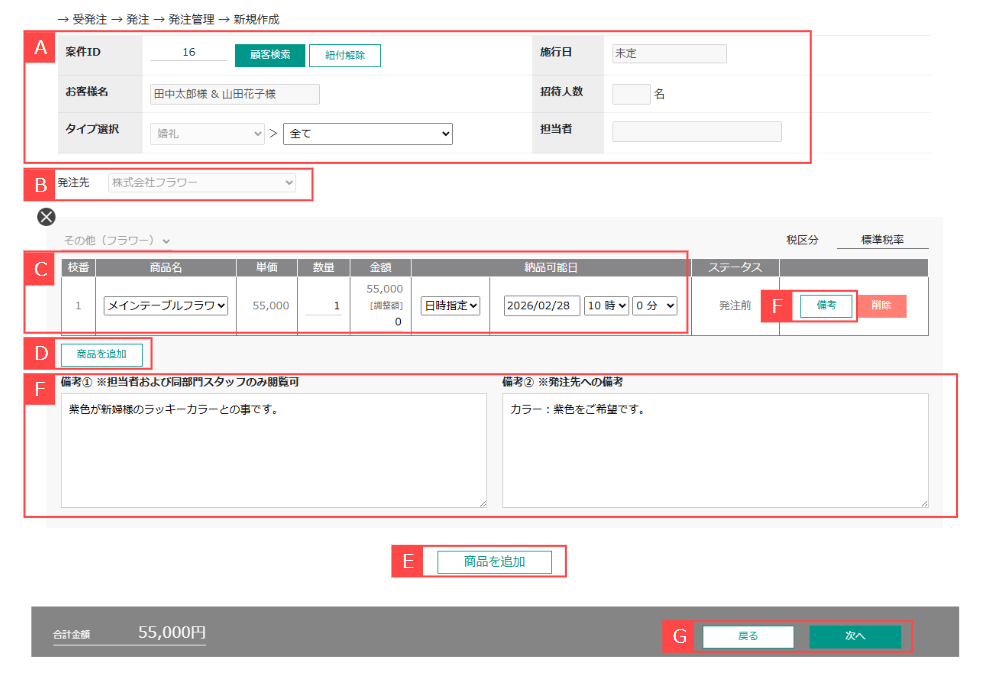This screenshot has width=996, height=674.
Task: Click the small 商品を追加 button under table
Action: pyautogui.click(x=102, y=353)
